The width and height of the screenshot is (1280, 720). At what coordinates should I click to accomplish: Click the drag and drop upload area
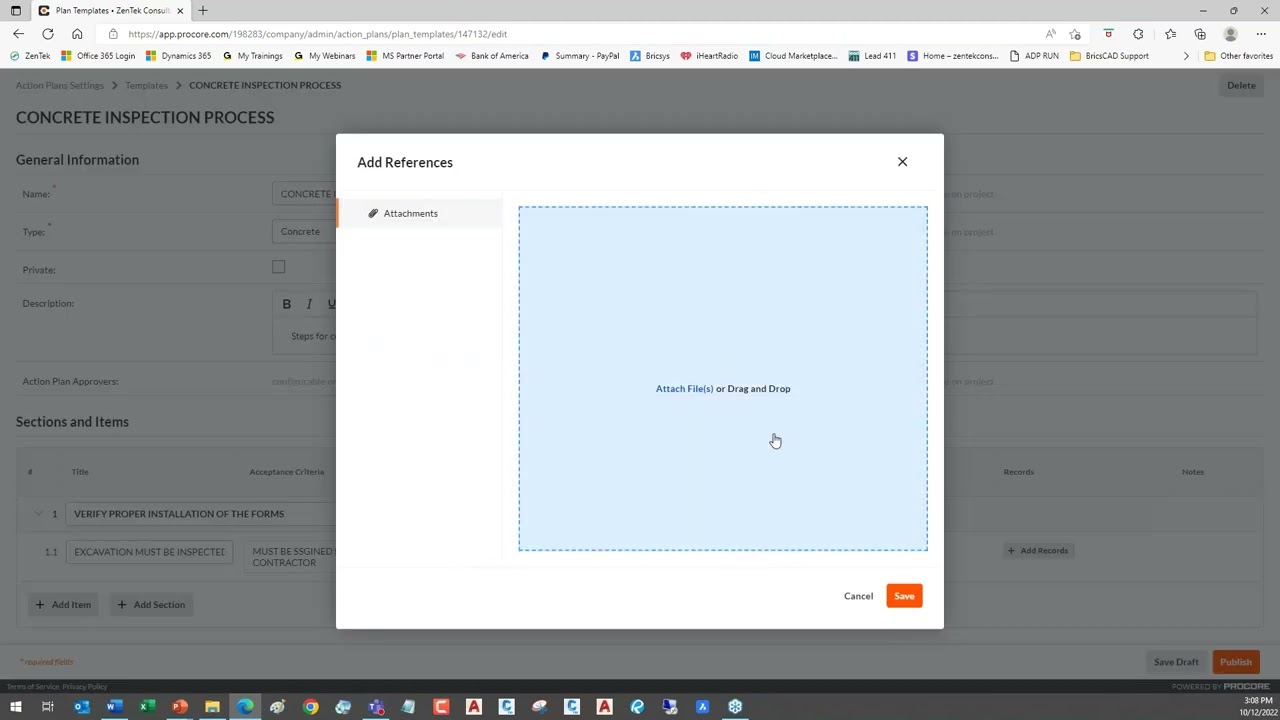[723, 378]
